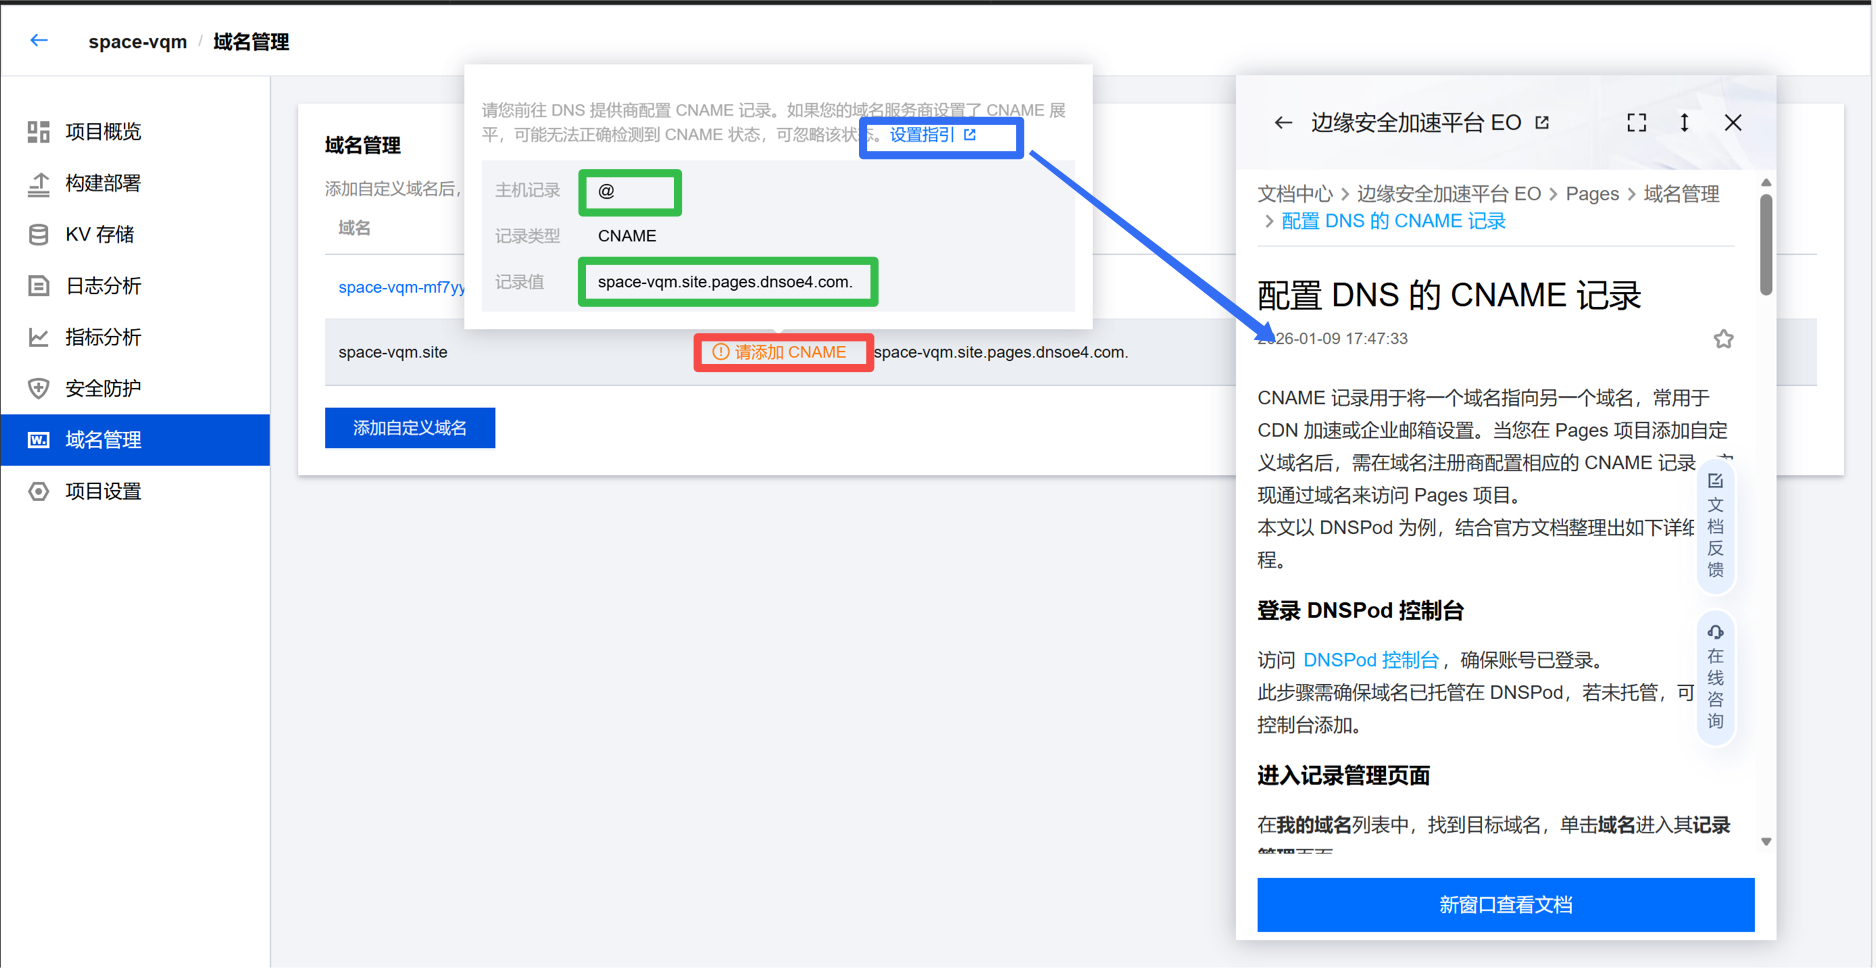Open EO docs external link icon
Image resolution: width=1876 pixels, height=968 pixels.
click(1542, 123)
